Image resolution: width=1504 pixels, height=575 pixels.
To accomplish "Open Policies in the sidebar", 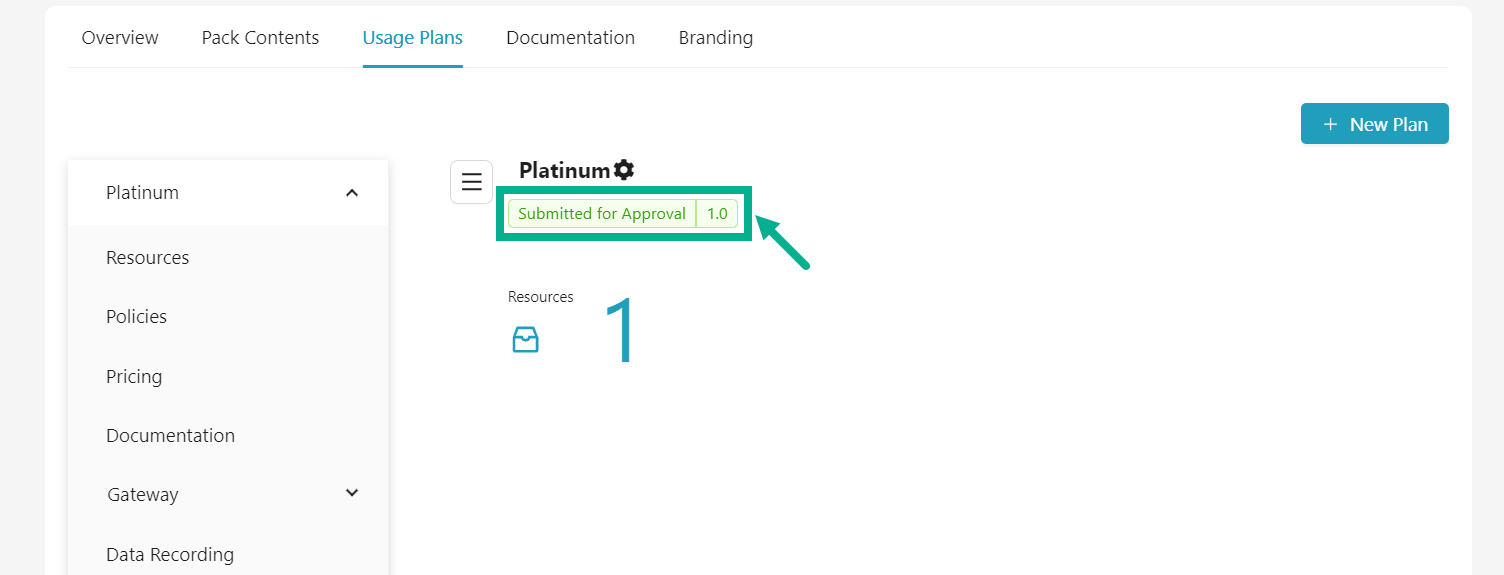I will 137,317.
